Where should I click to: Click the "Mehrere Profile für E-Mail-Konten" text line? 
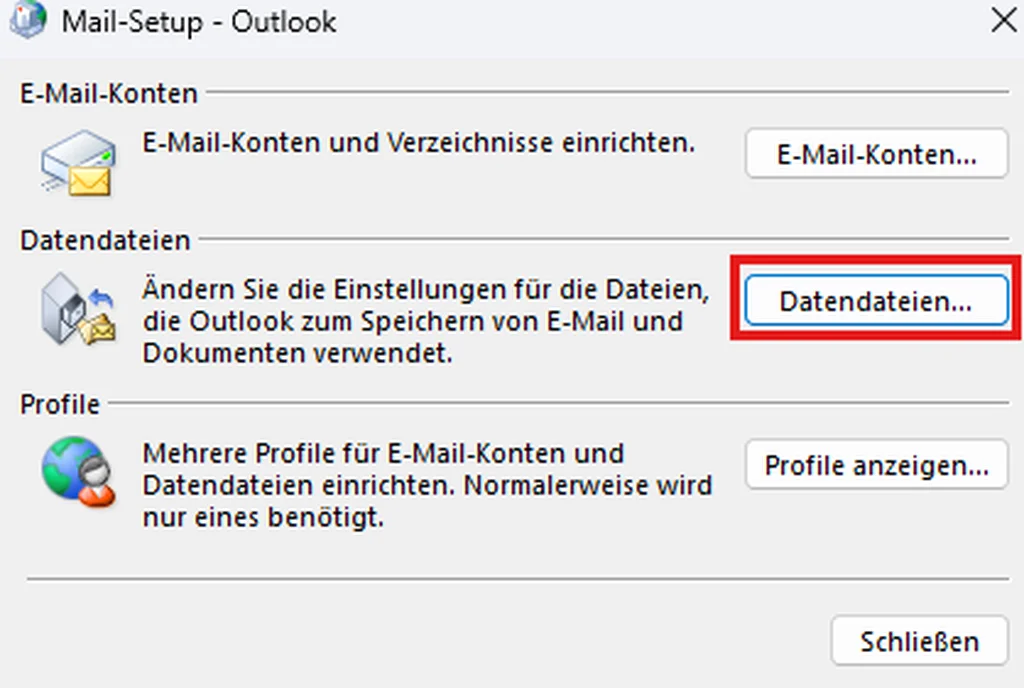click(384, 453)
